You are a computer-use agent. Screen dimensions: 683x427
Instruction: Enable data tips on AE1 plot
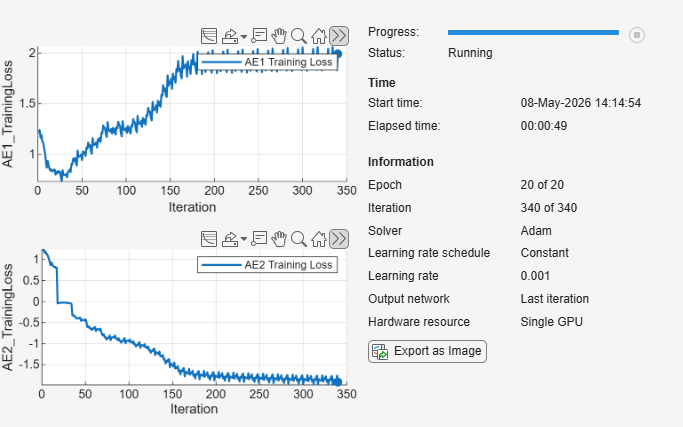coord(259,36)
